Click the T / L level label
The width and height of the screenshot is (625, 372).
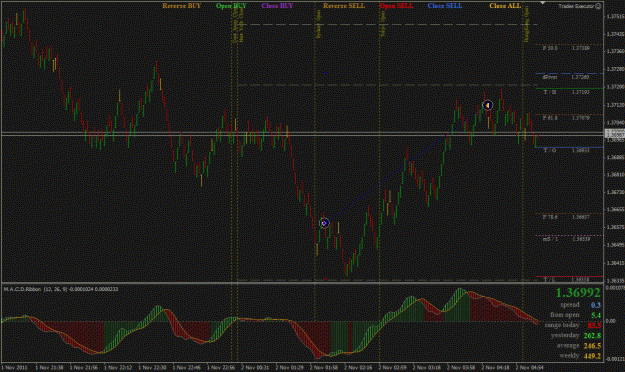550,280
